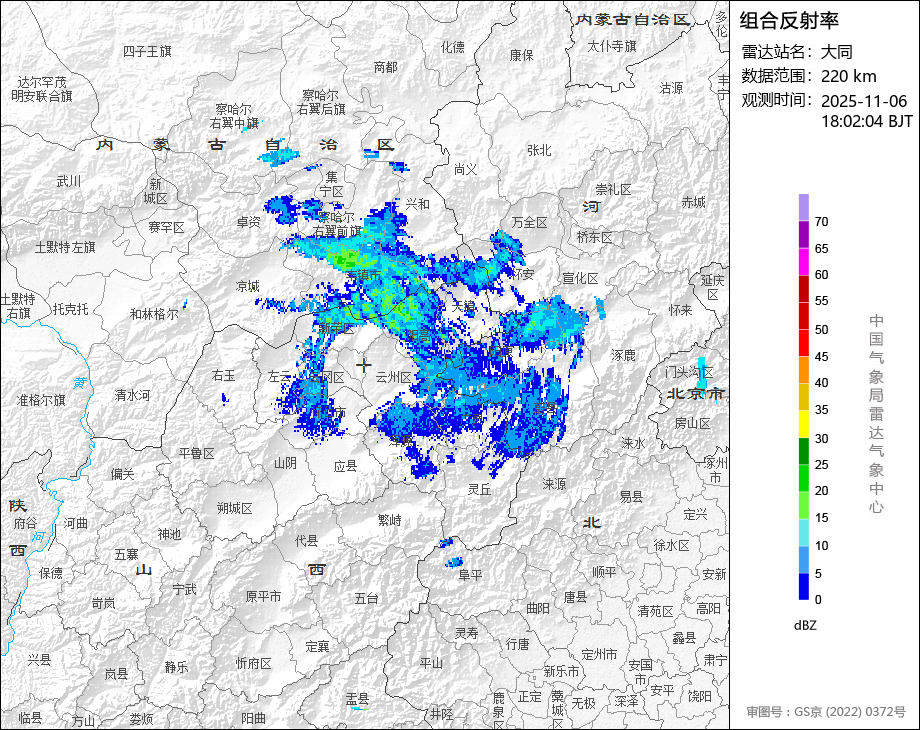The image size is (920, 730).
Task: Click the dBZ unit label below legend
Action: click(805, 626)
